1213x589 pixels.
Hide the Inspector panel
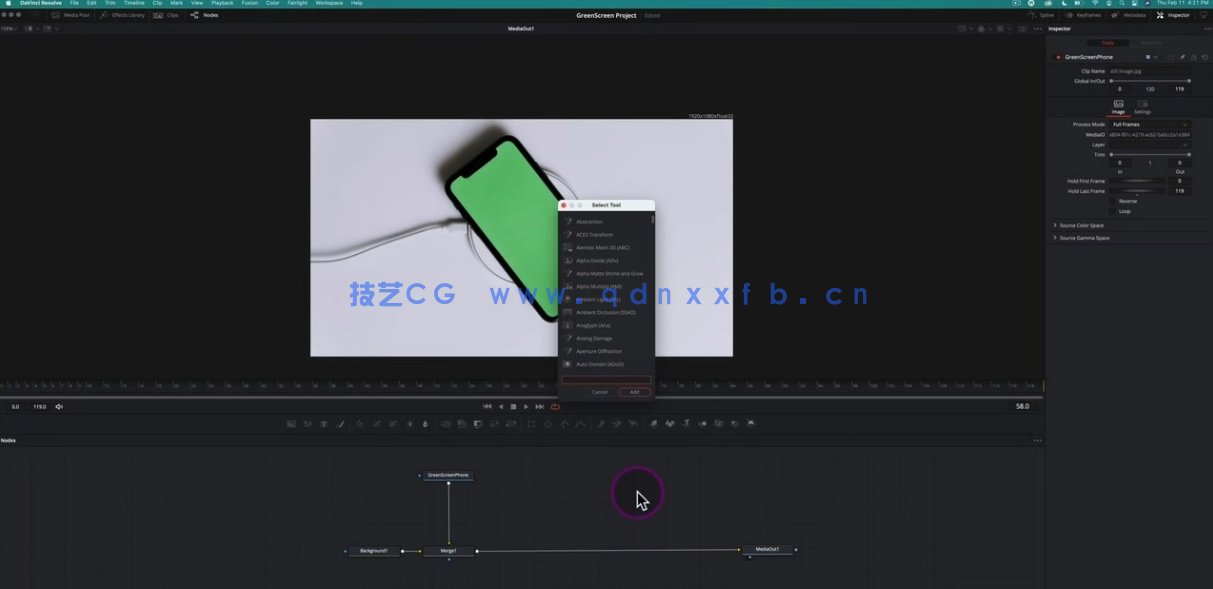click(1172, 15)
